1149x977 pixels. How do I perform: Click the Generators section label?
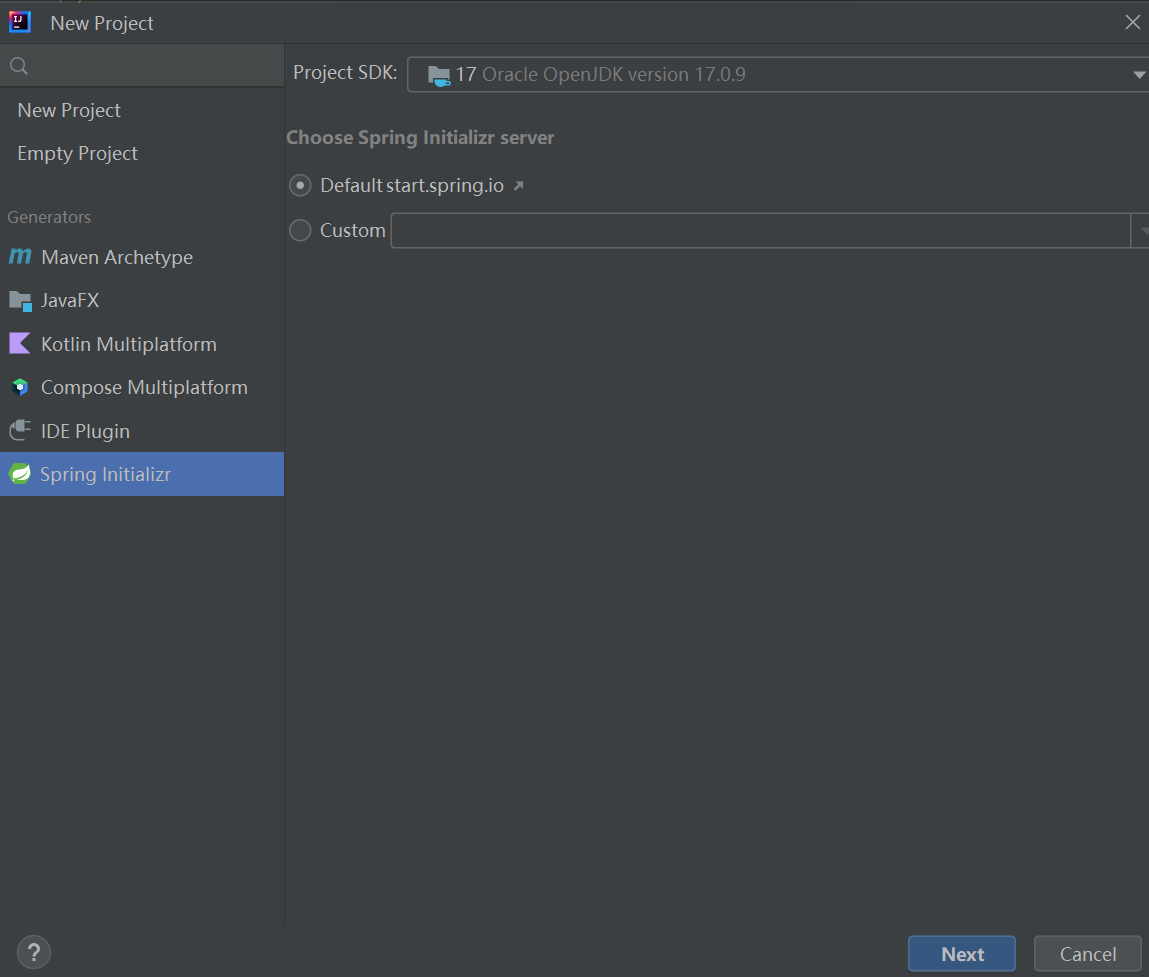click(49, 217)
